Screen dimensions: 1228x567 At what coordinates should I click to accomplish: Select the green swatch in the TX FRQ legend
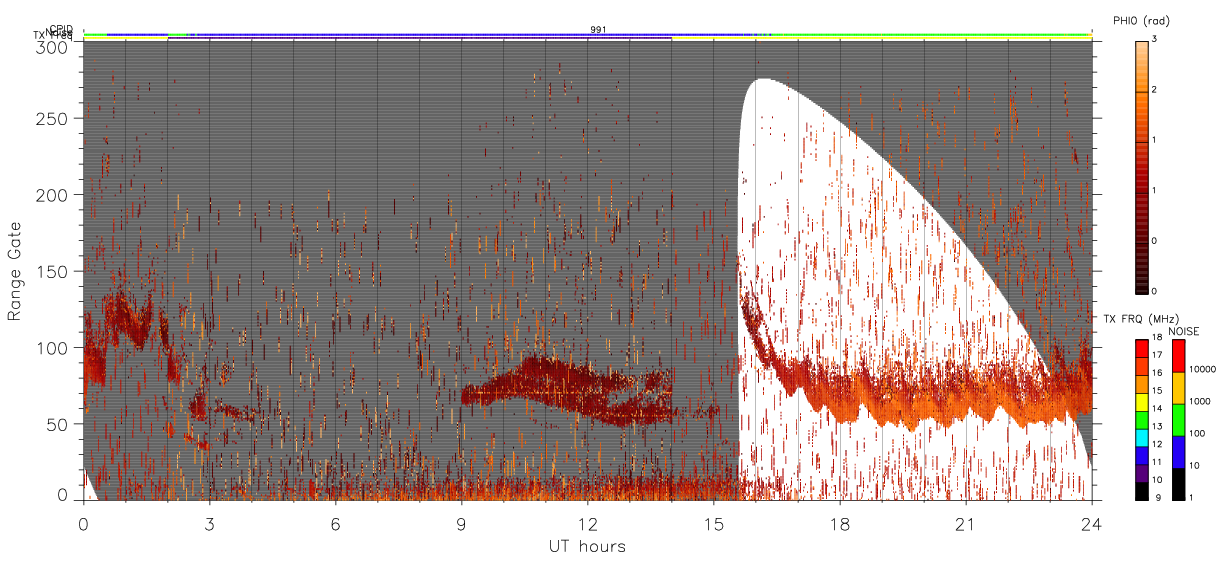pyautogui.click(x=1142, y=419)
